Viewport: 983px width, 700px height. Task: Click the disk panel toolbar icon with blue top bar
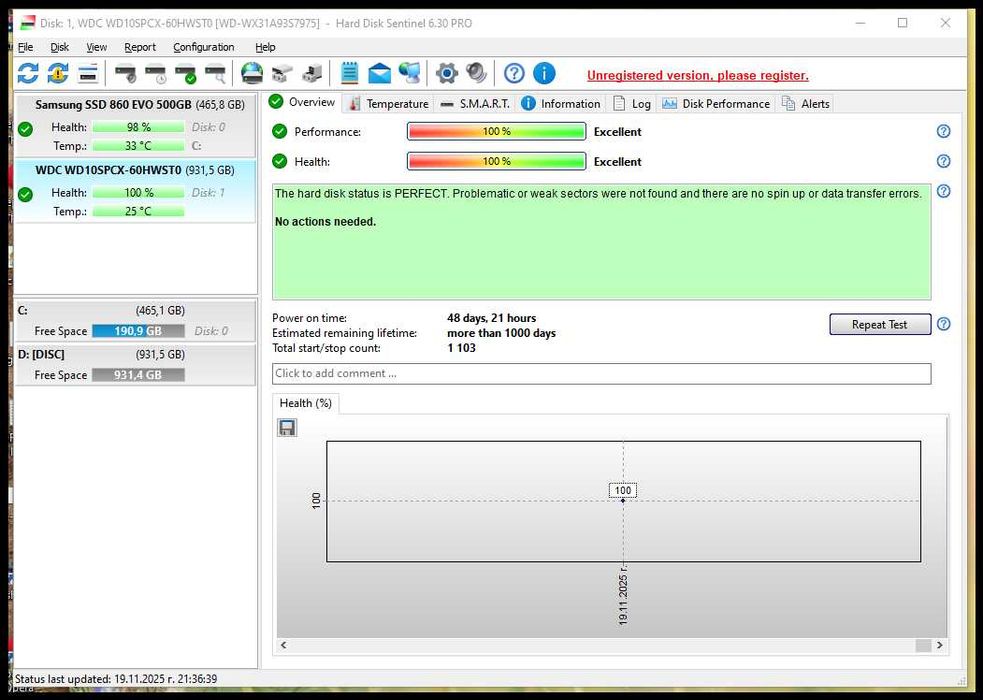[88, 74]
